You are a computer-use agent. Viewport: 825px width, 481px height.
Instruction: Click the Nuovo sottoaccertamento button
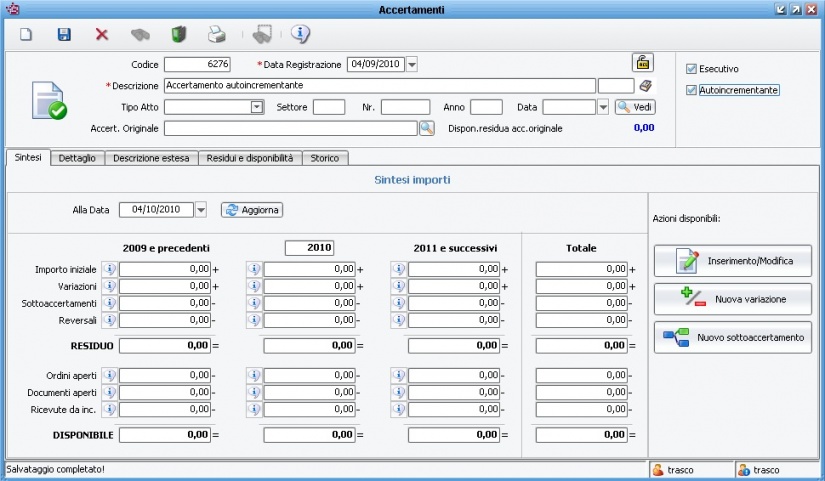[x=732, y=338]
